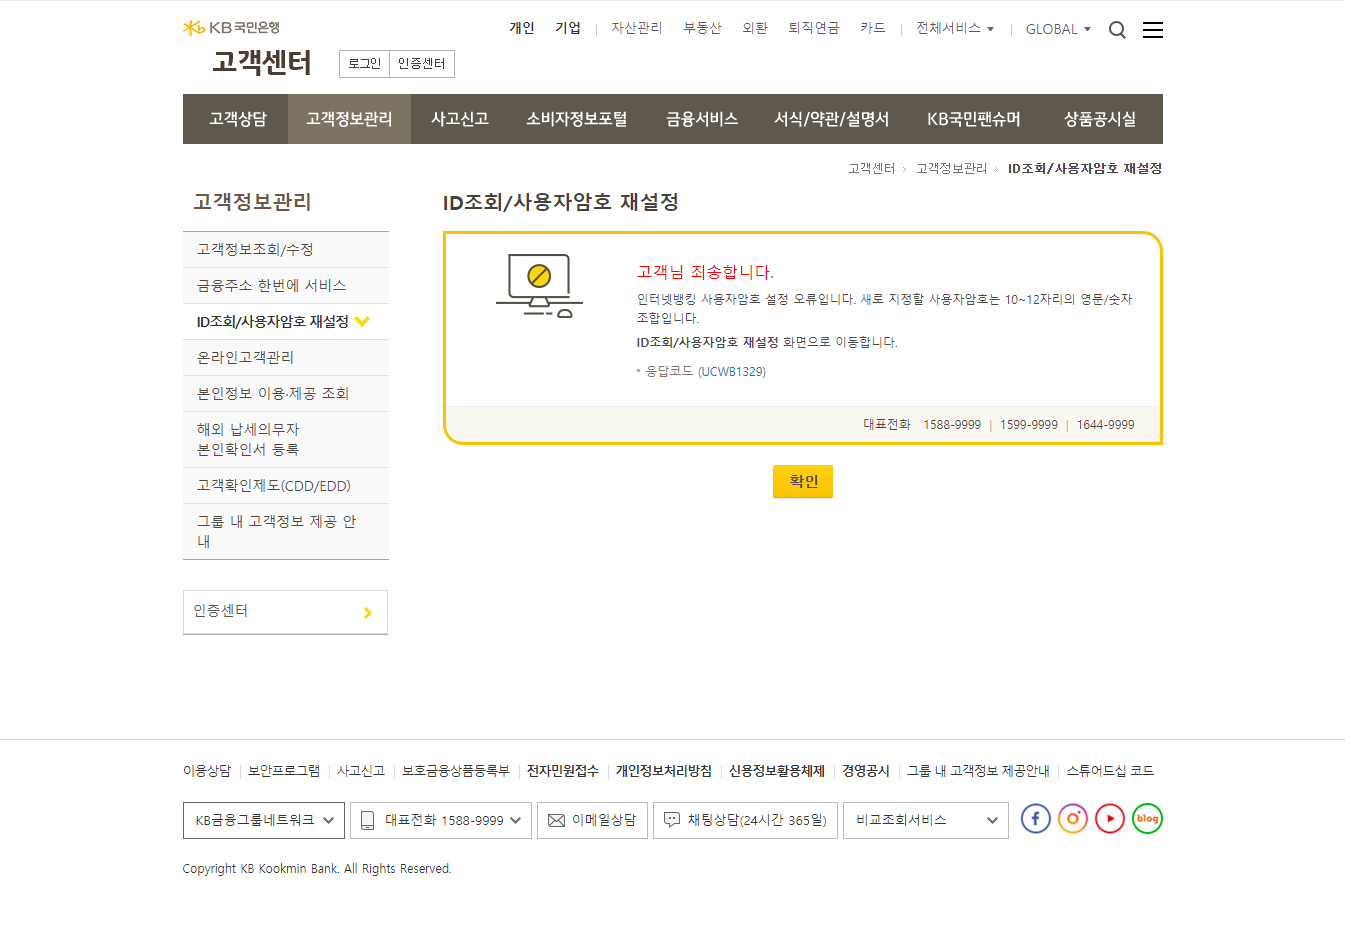Open 스튜어드십 코드 footer link
Viewport: 1345px width, 941px height.
pyautogui.click(x=1110, y=771)
